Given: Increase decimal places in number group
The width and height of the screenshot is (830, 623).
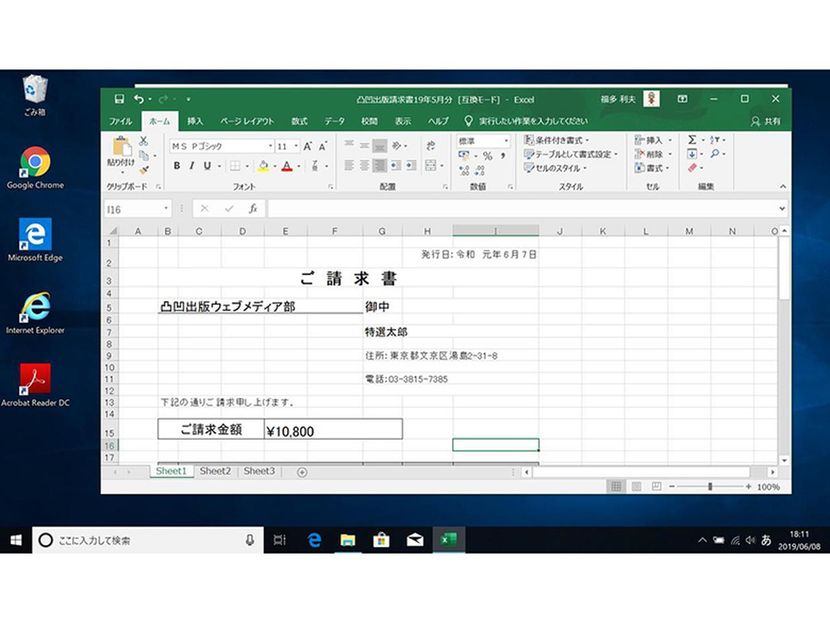Looking at the screenshot, I should pos(464,170).
